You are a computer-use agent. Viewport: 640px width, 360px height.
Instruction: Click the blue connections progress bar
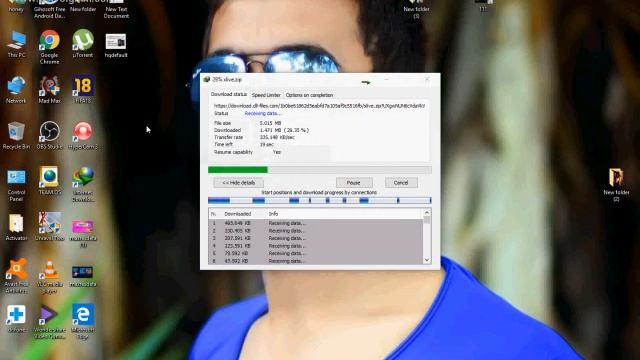[x=320, y=200]
